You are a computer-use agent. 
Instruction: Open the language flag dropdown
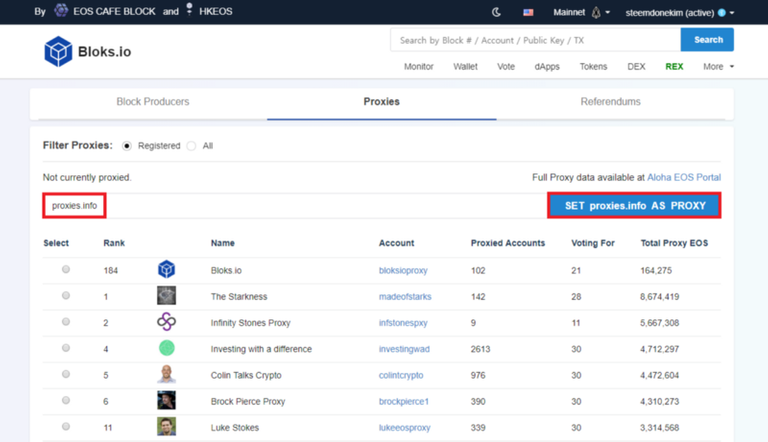(528, 12)
